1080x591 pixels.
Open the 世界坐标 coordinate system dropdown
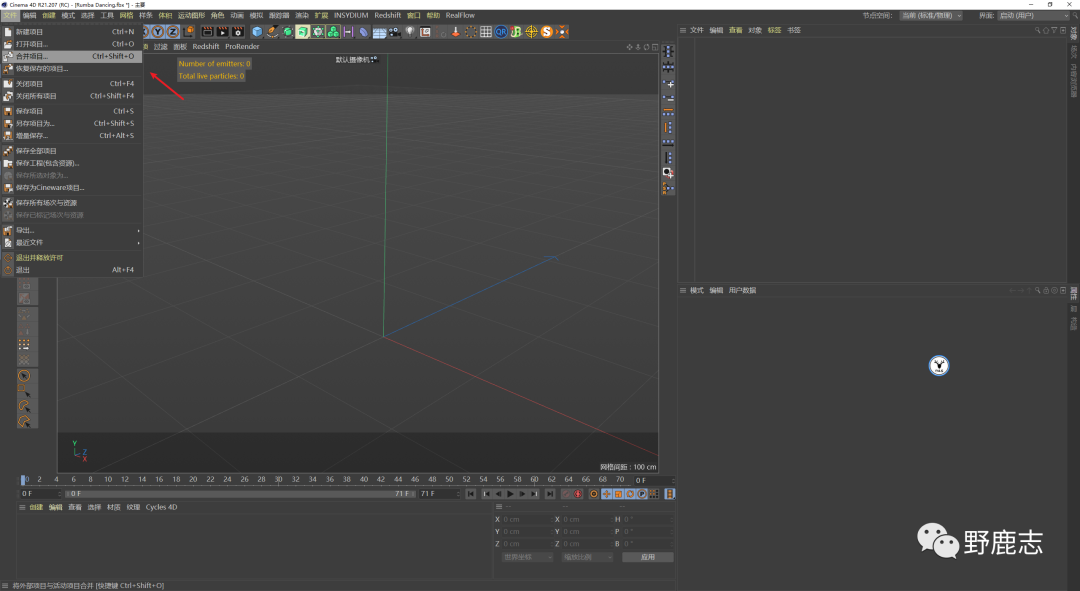point(525,557)
